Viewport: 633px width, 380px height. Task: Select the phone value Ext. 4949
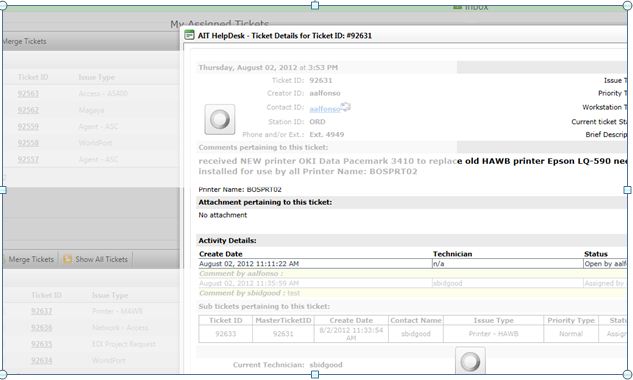point(327,134)
